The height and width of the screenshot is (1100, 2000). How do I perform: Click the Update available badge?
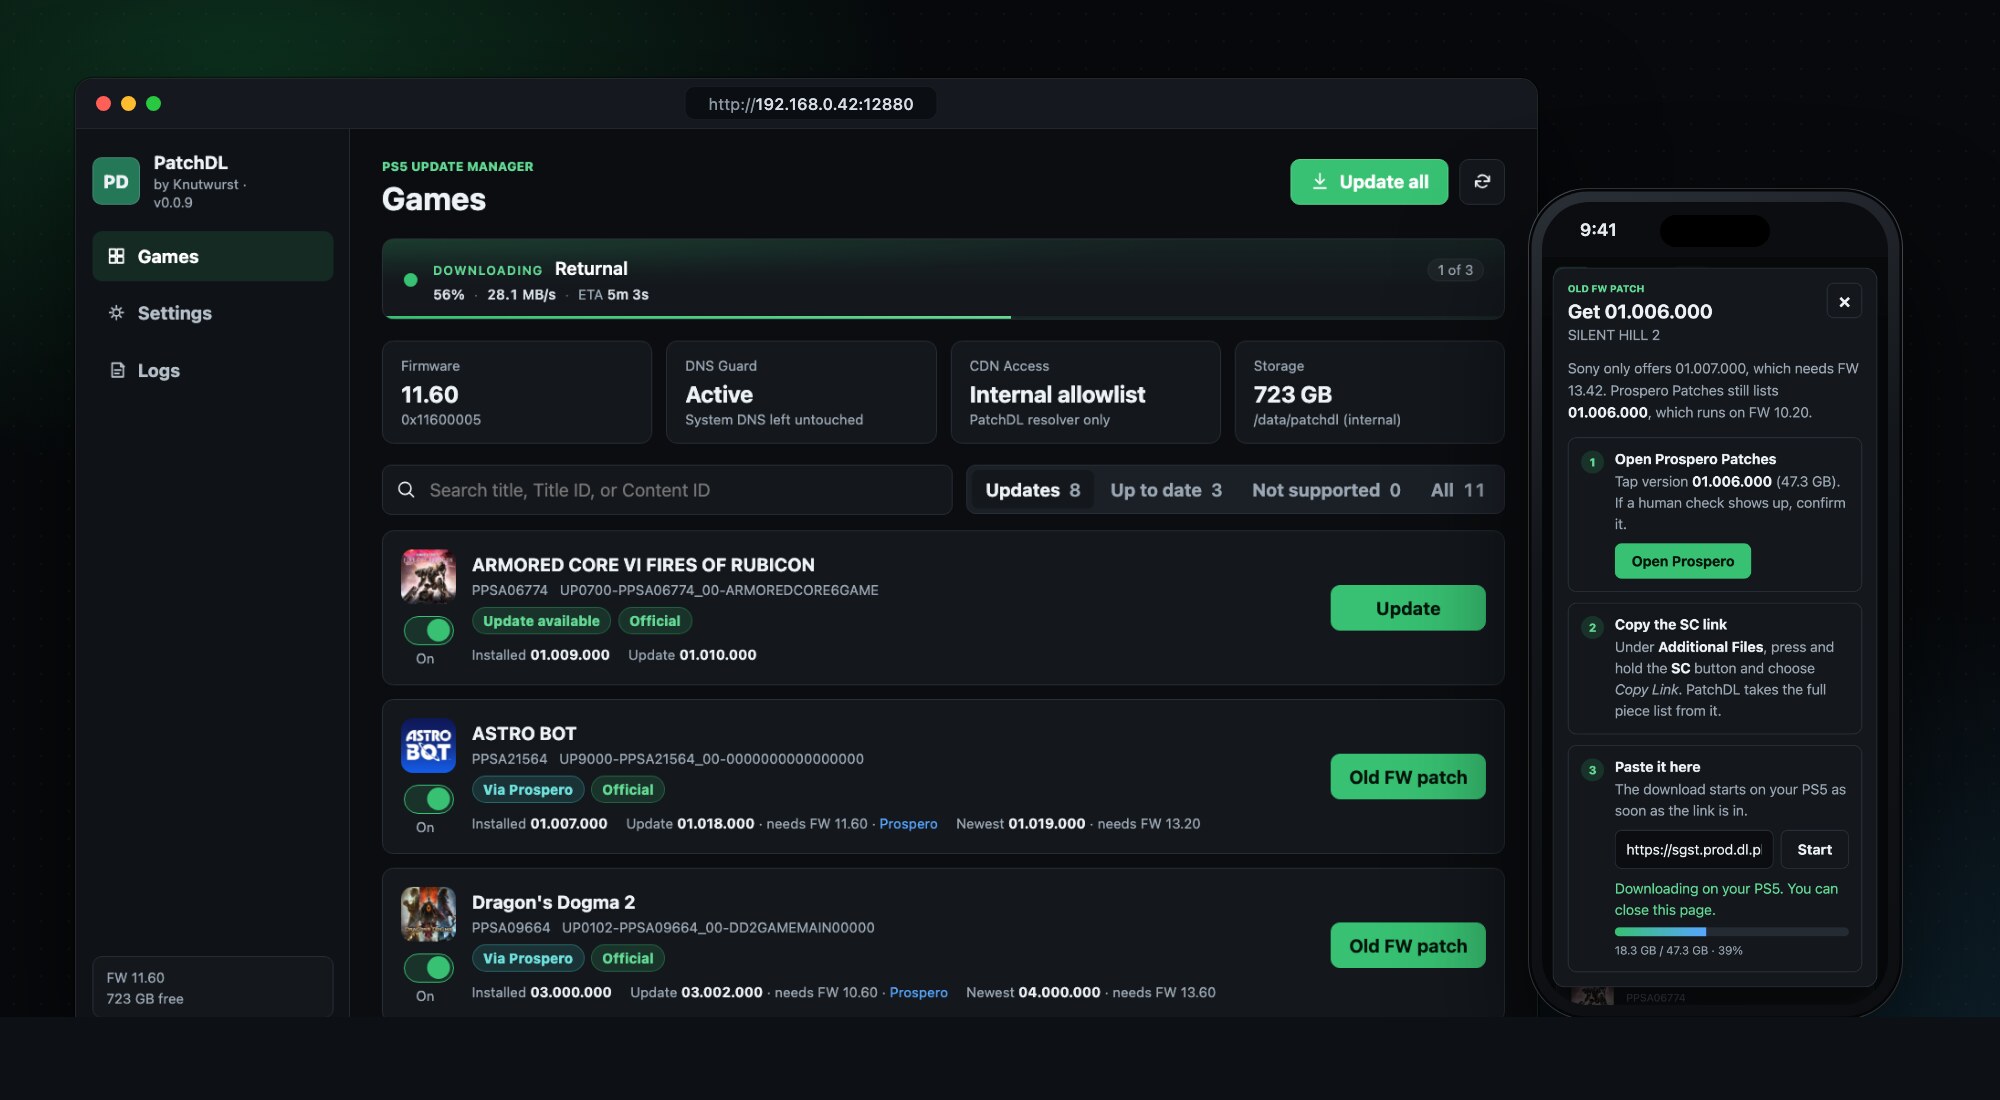pyautogui.click(x=541, y=621)
